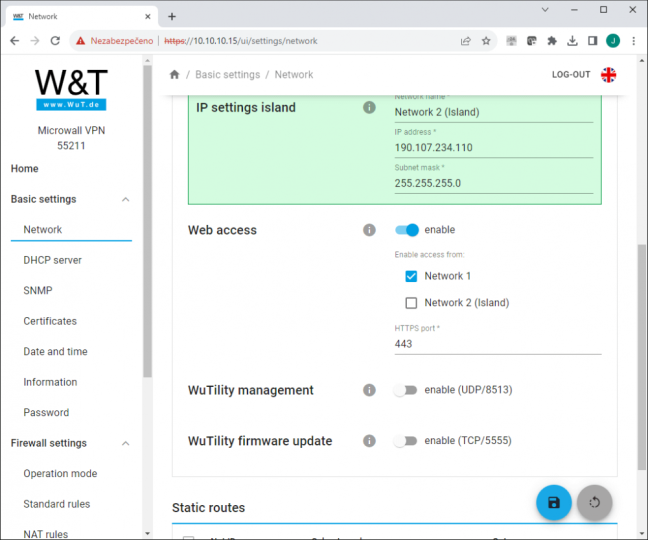This screenshot has height=540, width=648.
Task: Open Operation mode under Firewall settings
Action: tap(60, 473)
